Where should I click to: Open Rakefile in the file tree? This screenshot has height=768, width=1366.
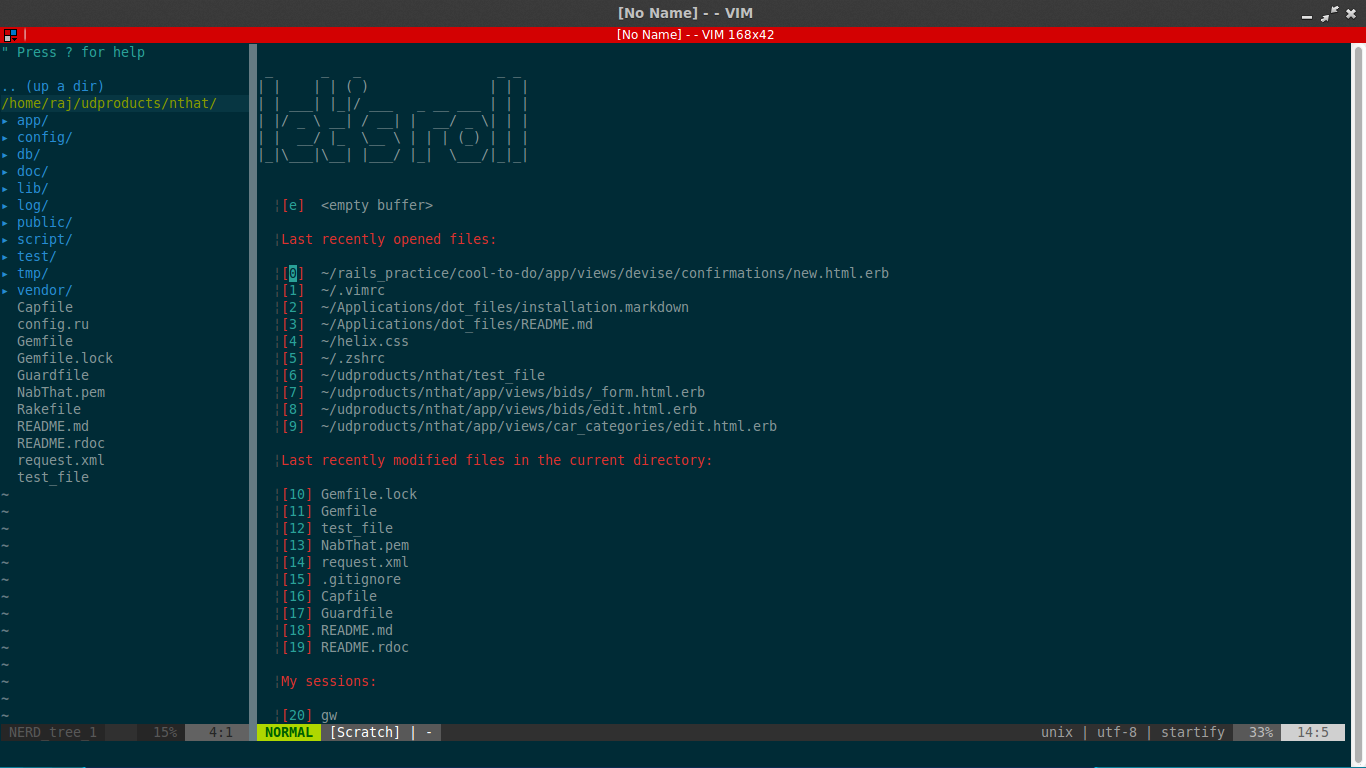49,410
